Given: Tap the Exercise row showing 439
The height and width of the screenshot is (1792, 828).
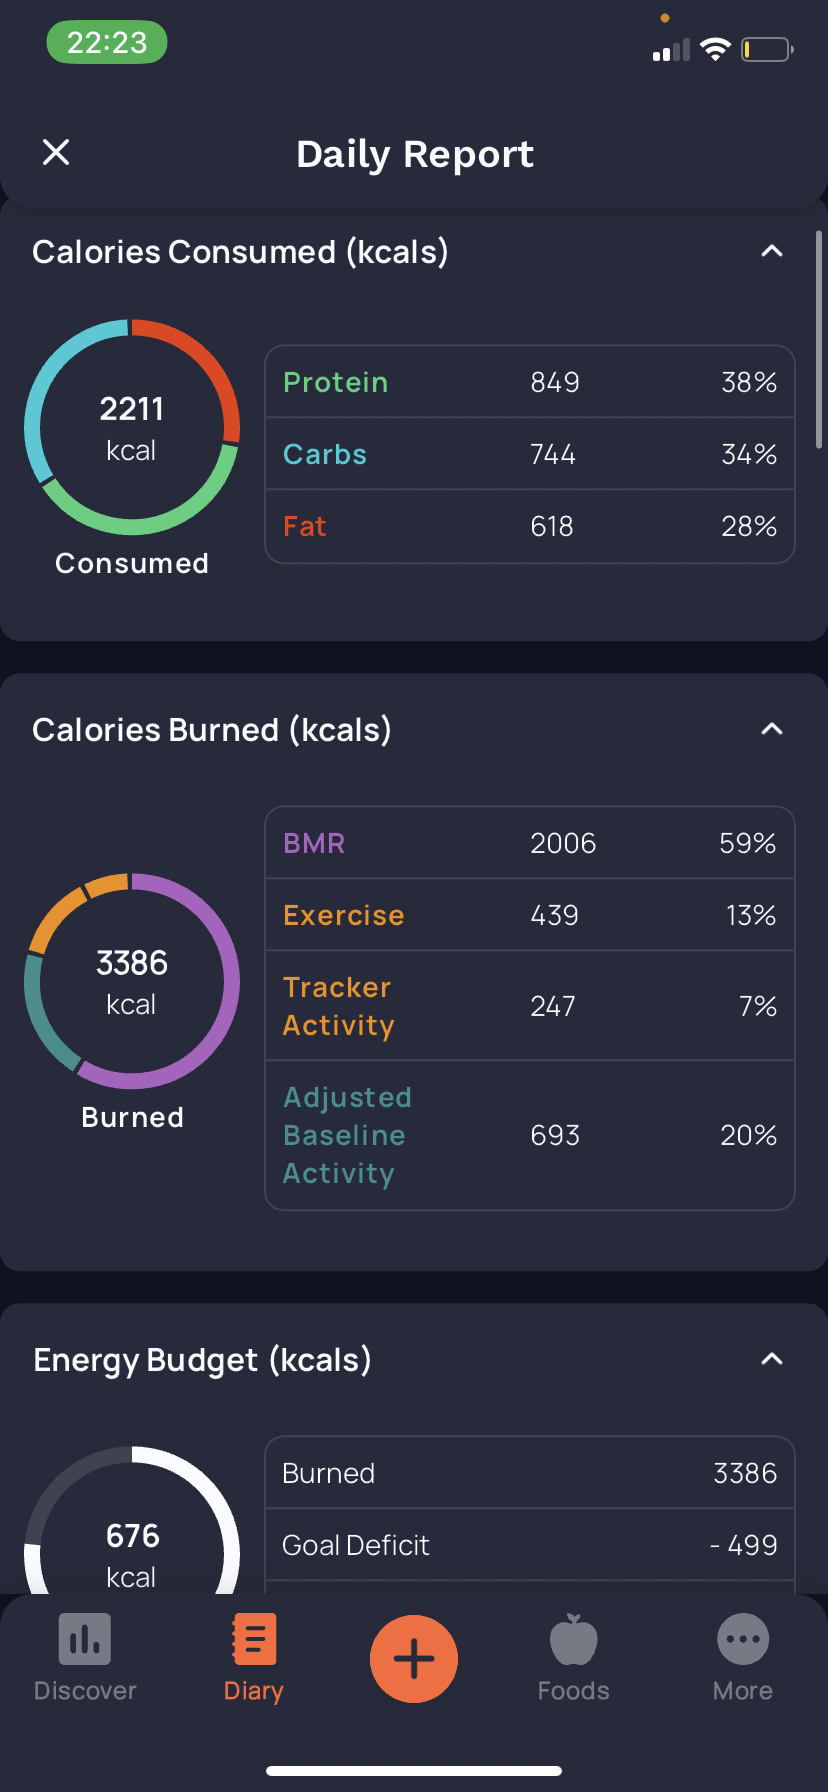Looking at the screenshot, I should (x=530, y=915).
